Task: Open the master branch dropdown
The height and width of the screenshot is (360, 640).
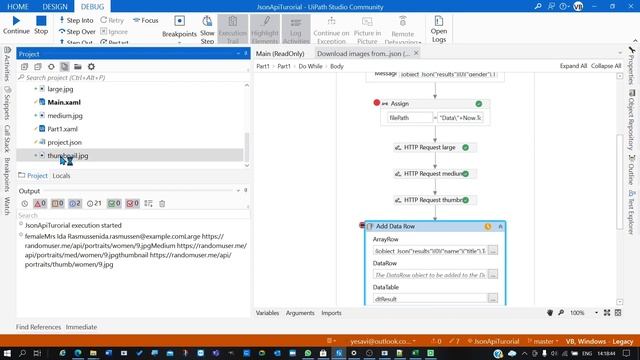Action: click(x=542, y=341)
